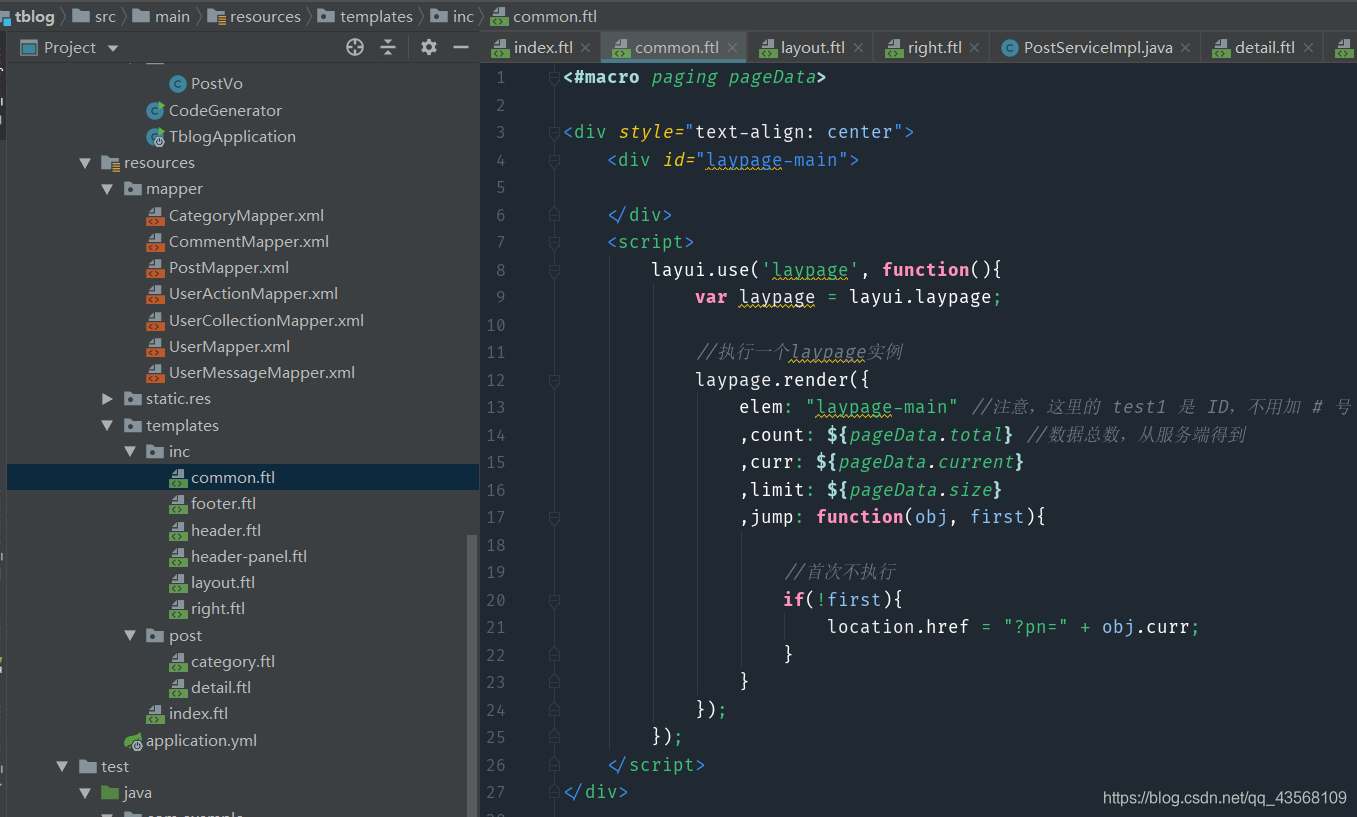Screen dimensions: 1357x817
Task: Fold the macro block at line 1
Action: coord(553,77)
